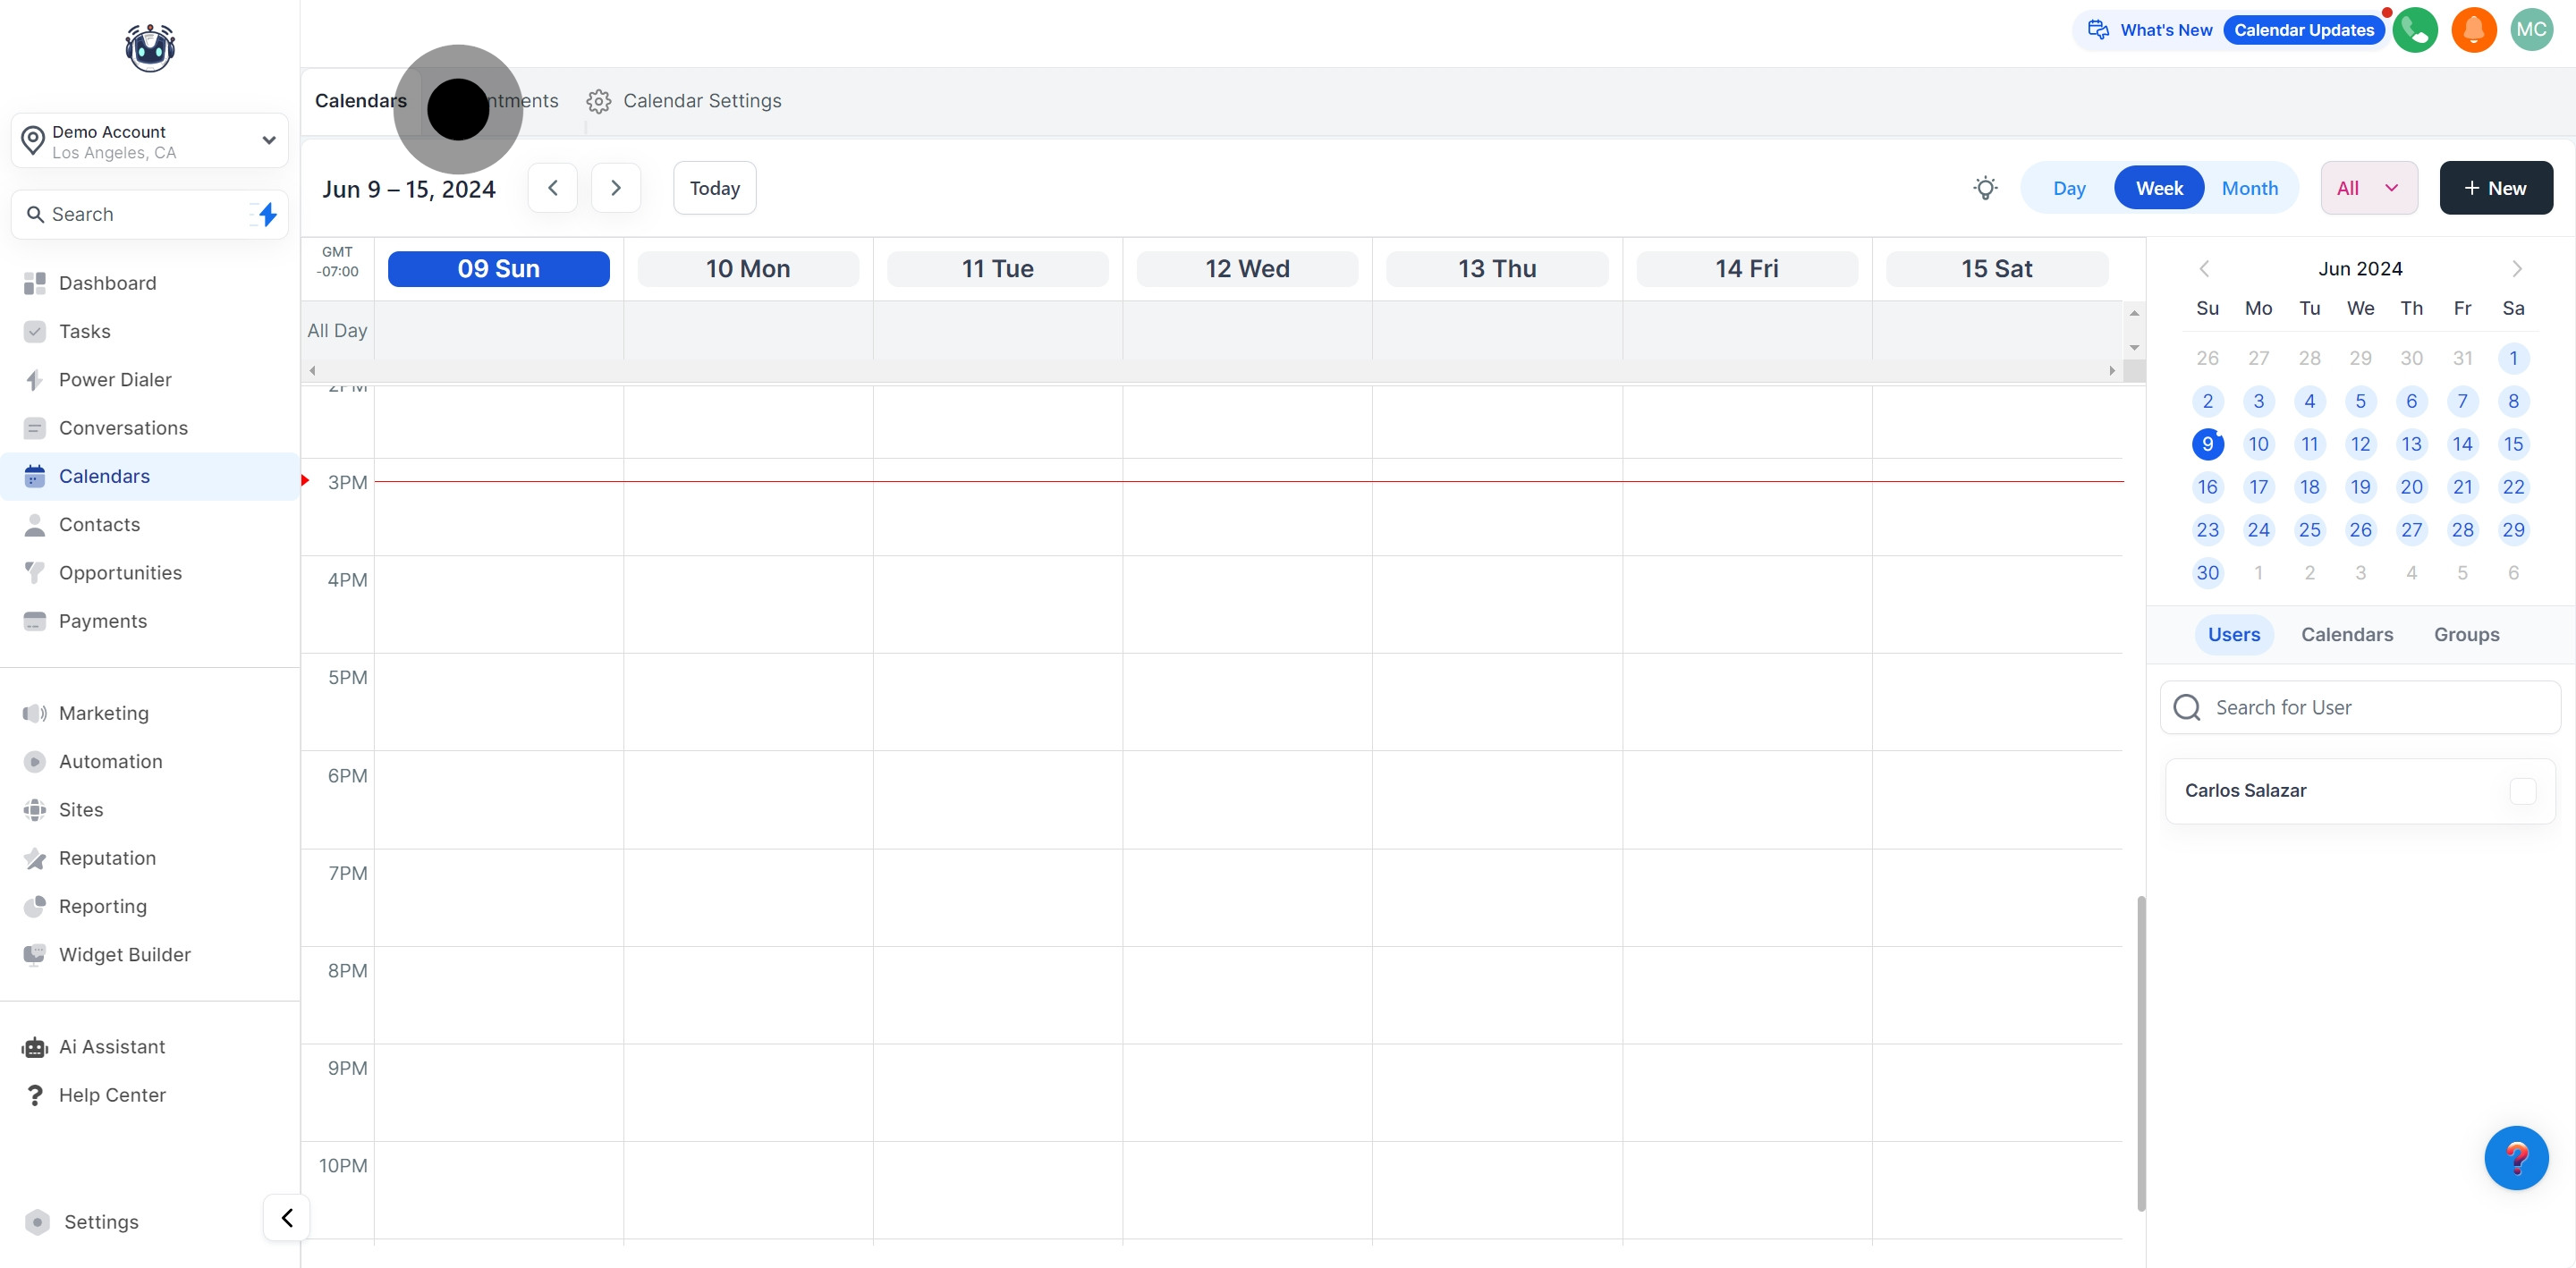The image size is (2576, 1268).
Task: Collapse sidebar with left chevron button
Action: point(287,1217)
